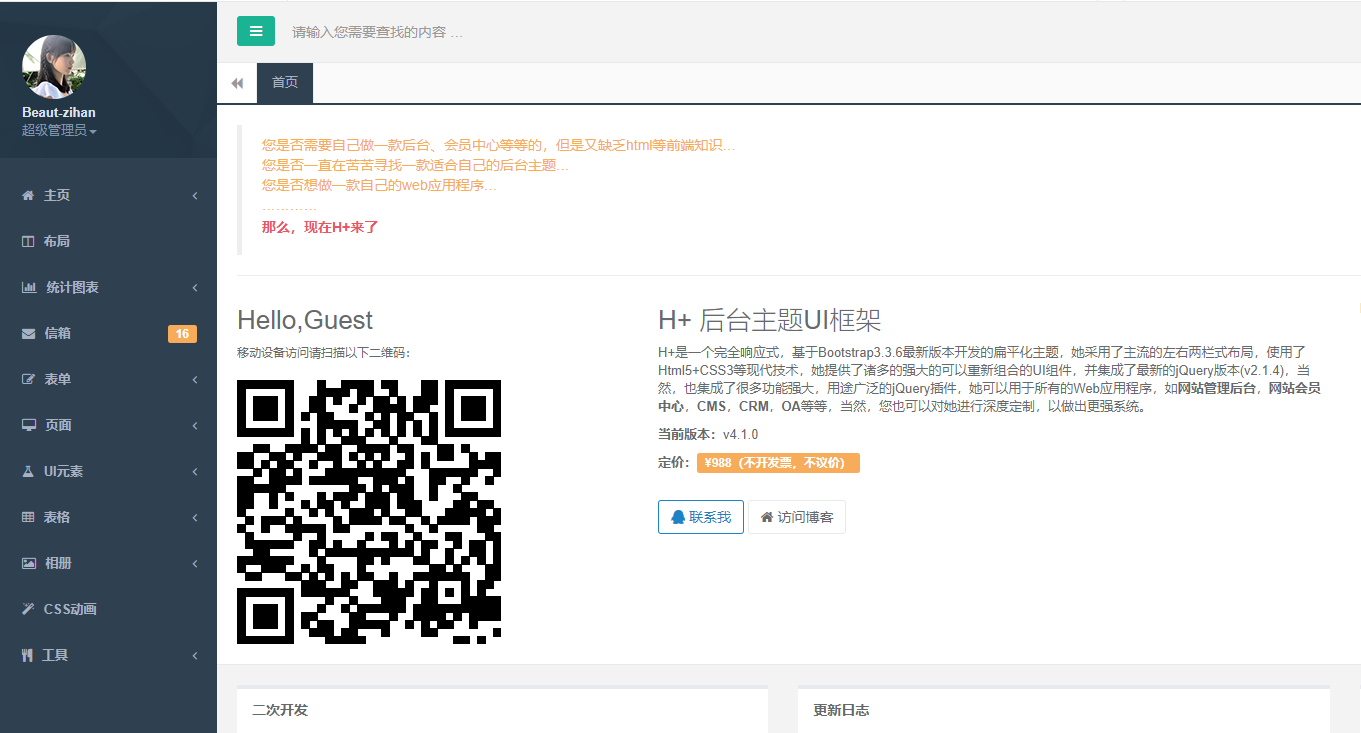
Task: Open the 工具 sidebar menu item
Action: 56,656
